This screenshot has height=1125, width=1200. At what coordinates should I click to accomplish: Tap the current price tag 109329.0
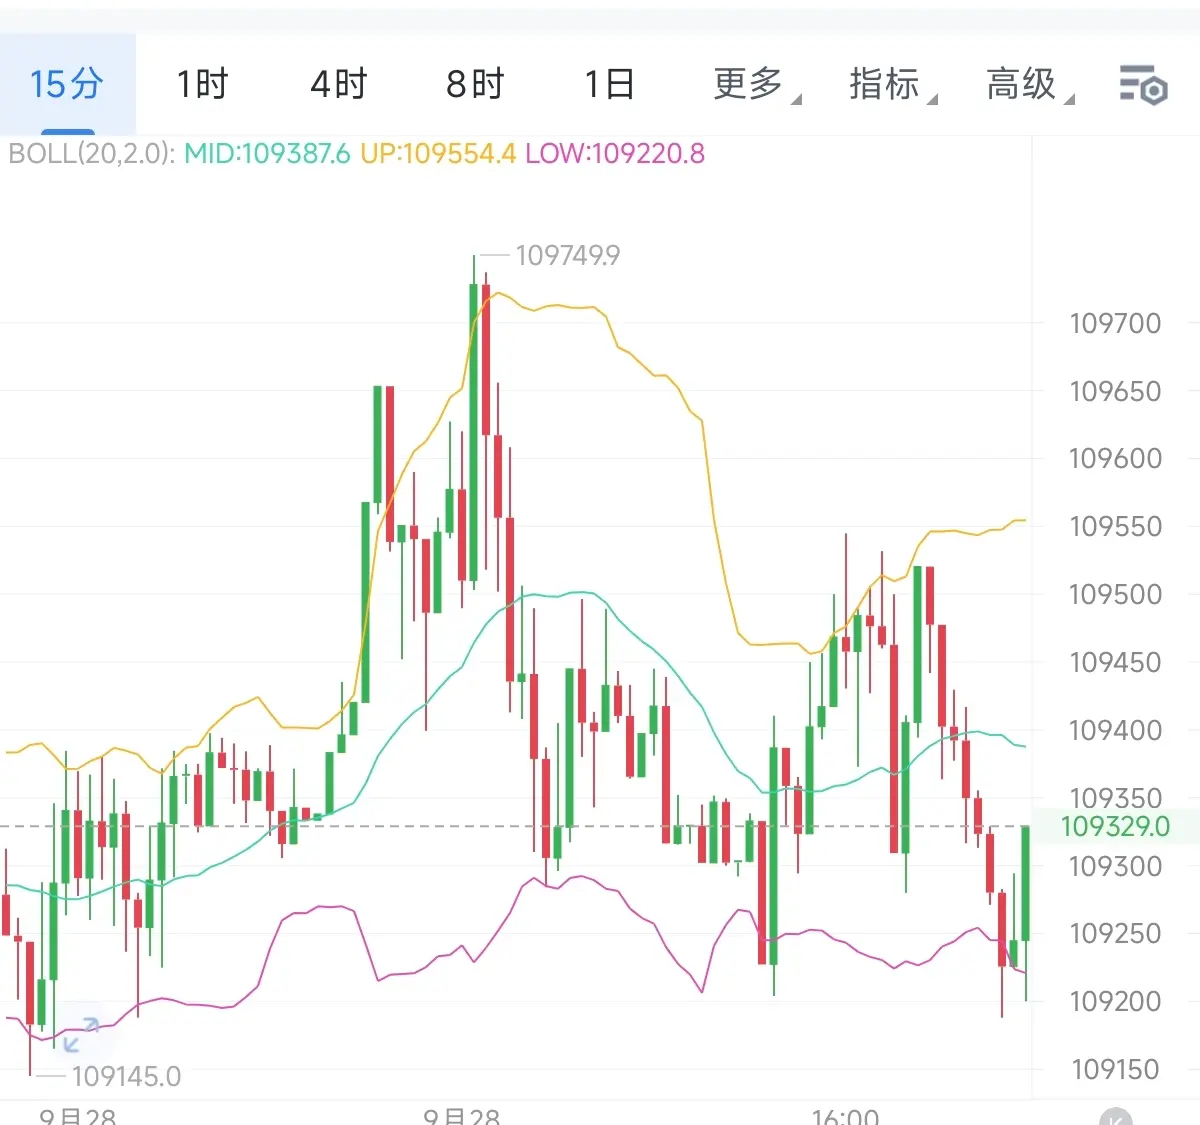pyautogui.click(x=1115, y=826)
